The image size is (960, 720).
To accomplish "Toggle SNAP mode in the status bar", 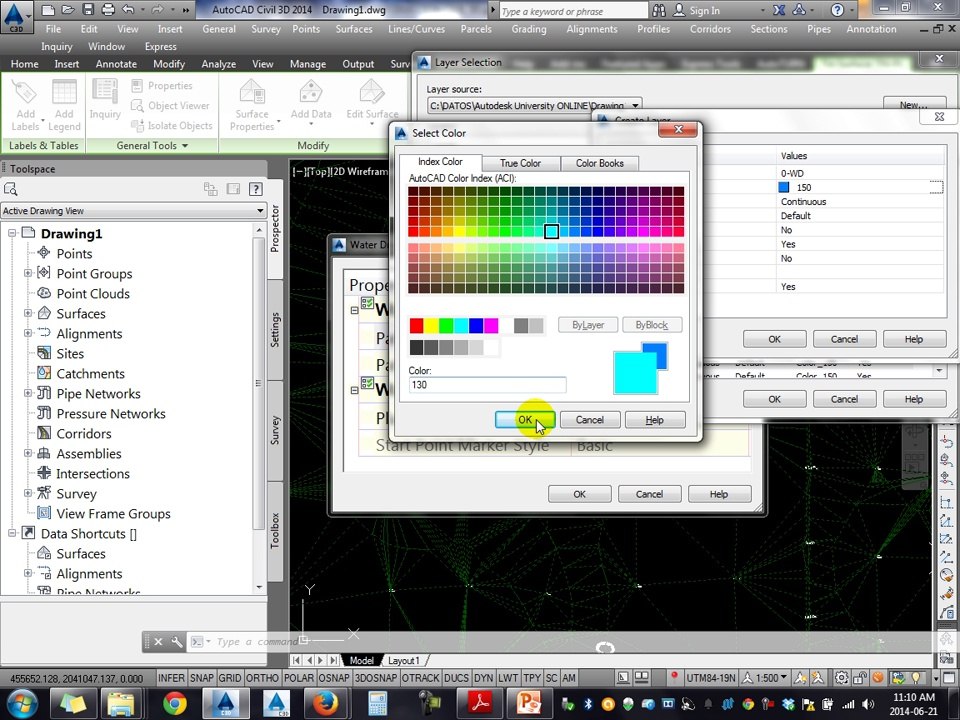I will tap(201, 678).
